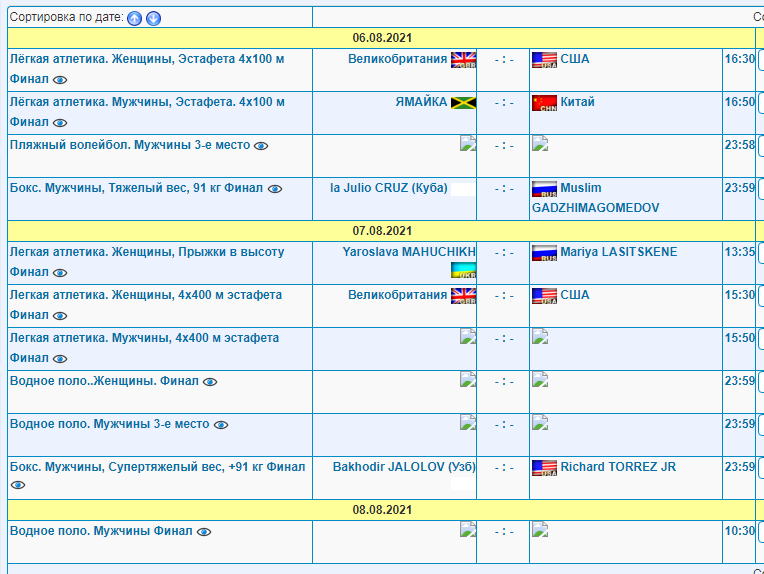Click Great Britain flag in 4x100 m women's relay
This screenshot has width=764, height=574.
click(463, 60)
